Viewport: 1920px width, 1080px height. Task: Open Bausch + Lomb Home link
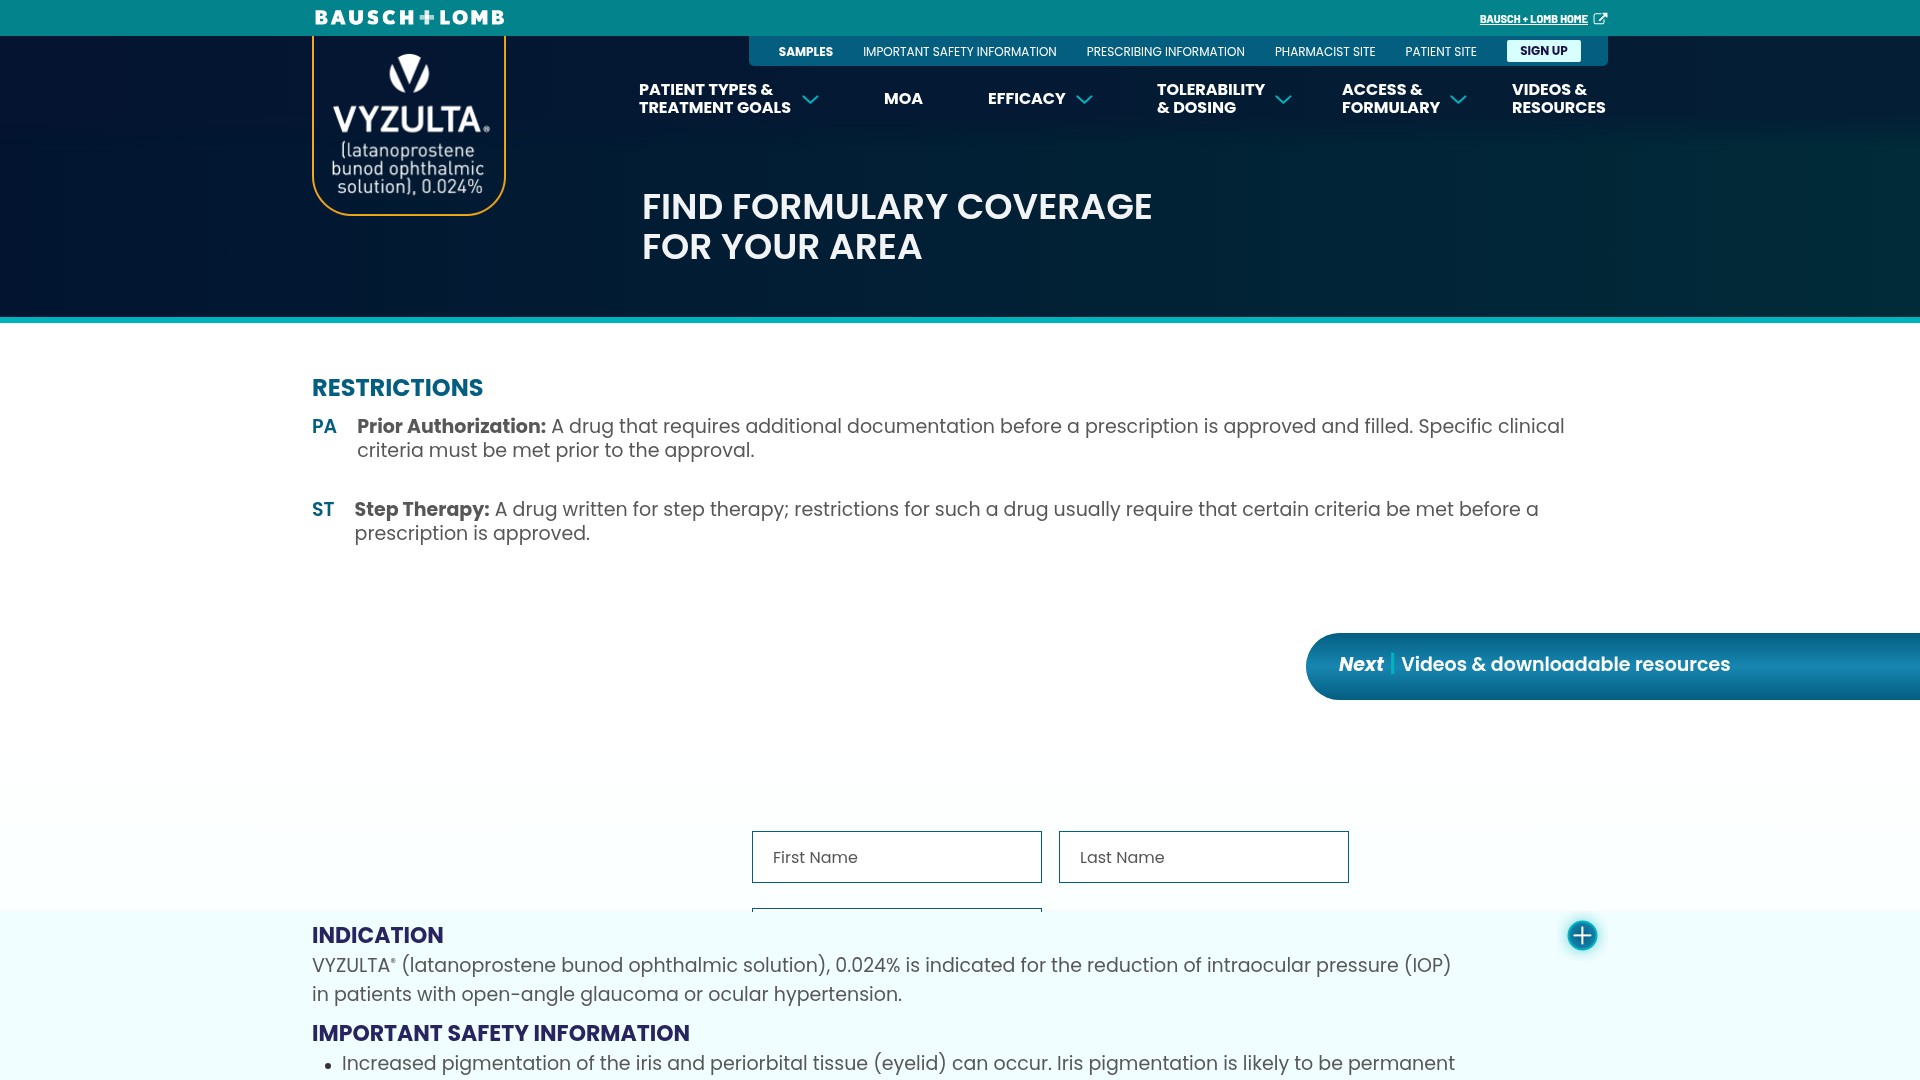point(1533,19)
